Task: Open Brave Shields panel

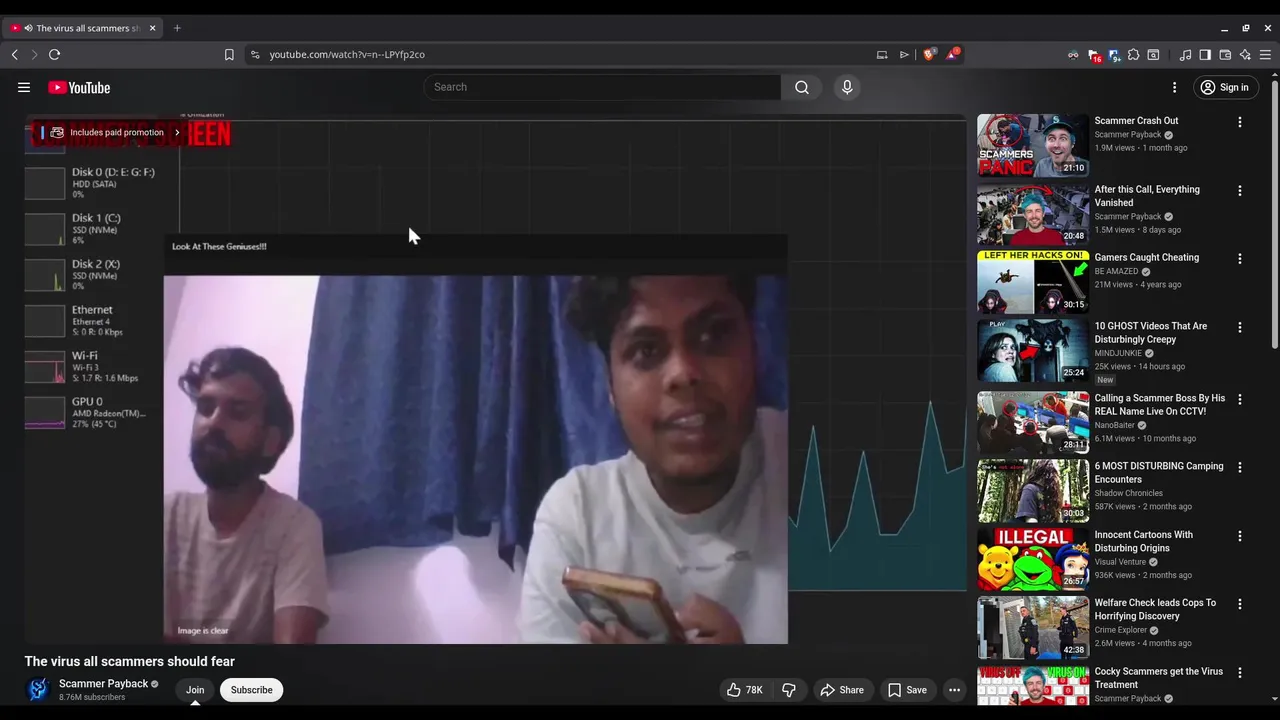Action: [x=929, y=54]
